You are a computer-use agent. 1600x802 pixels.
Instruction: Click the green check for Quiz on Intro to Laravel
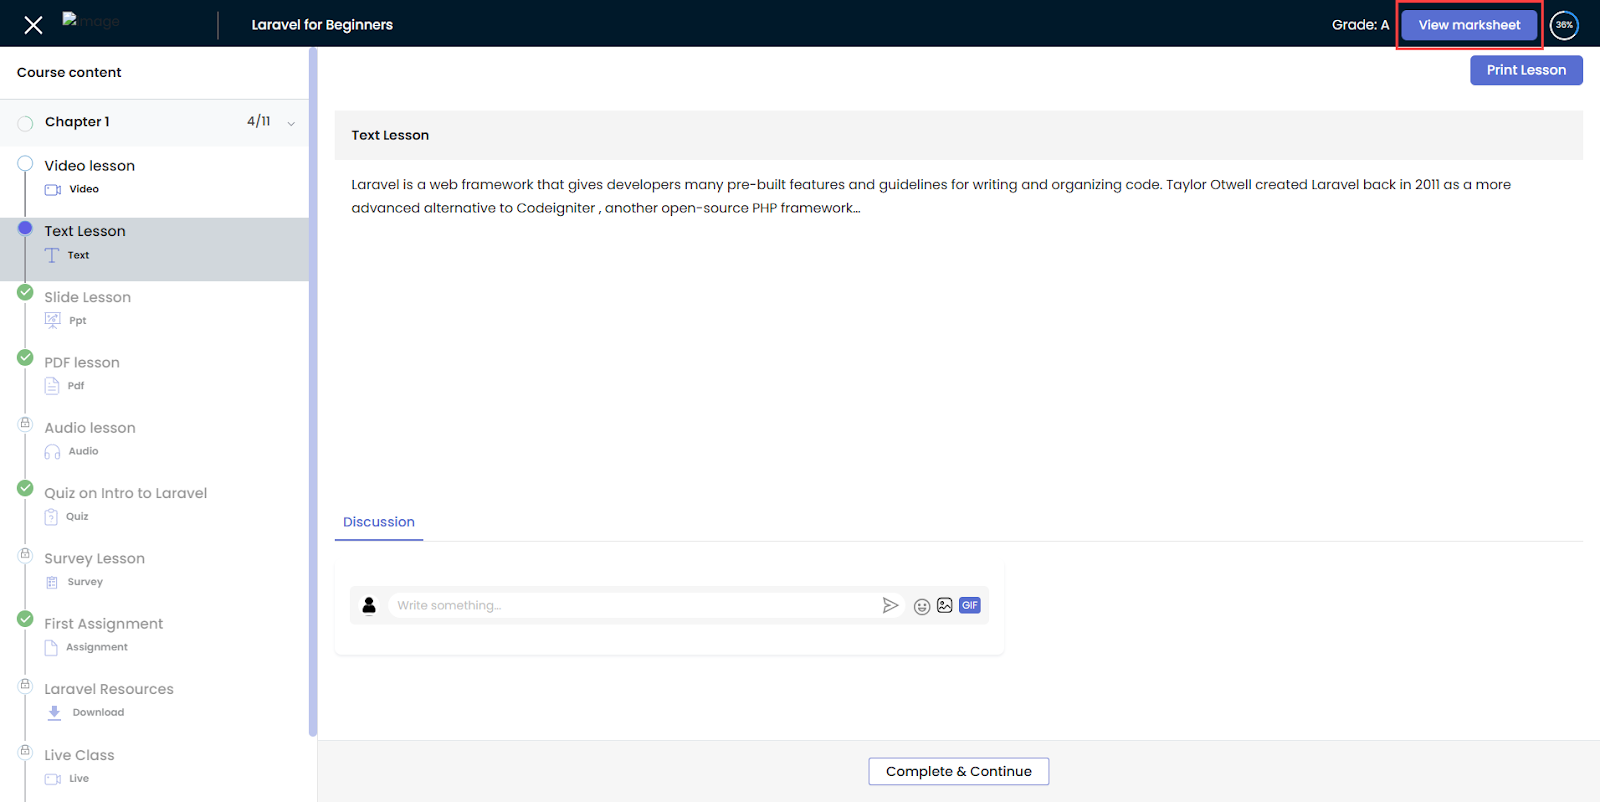click(25, 488)
